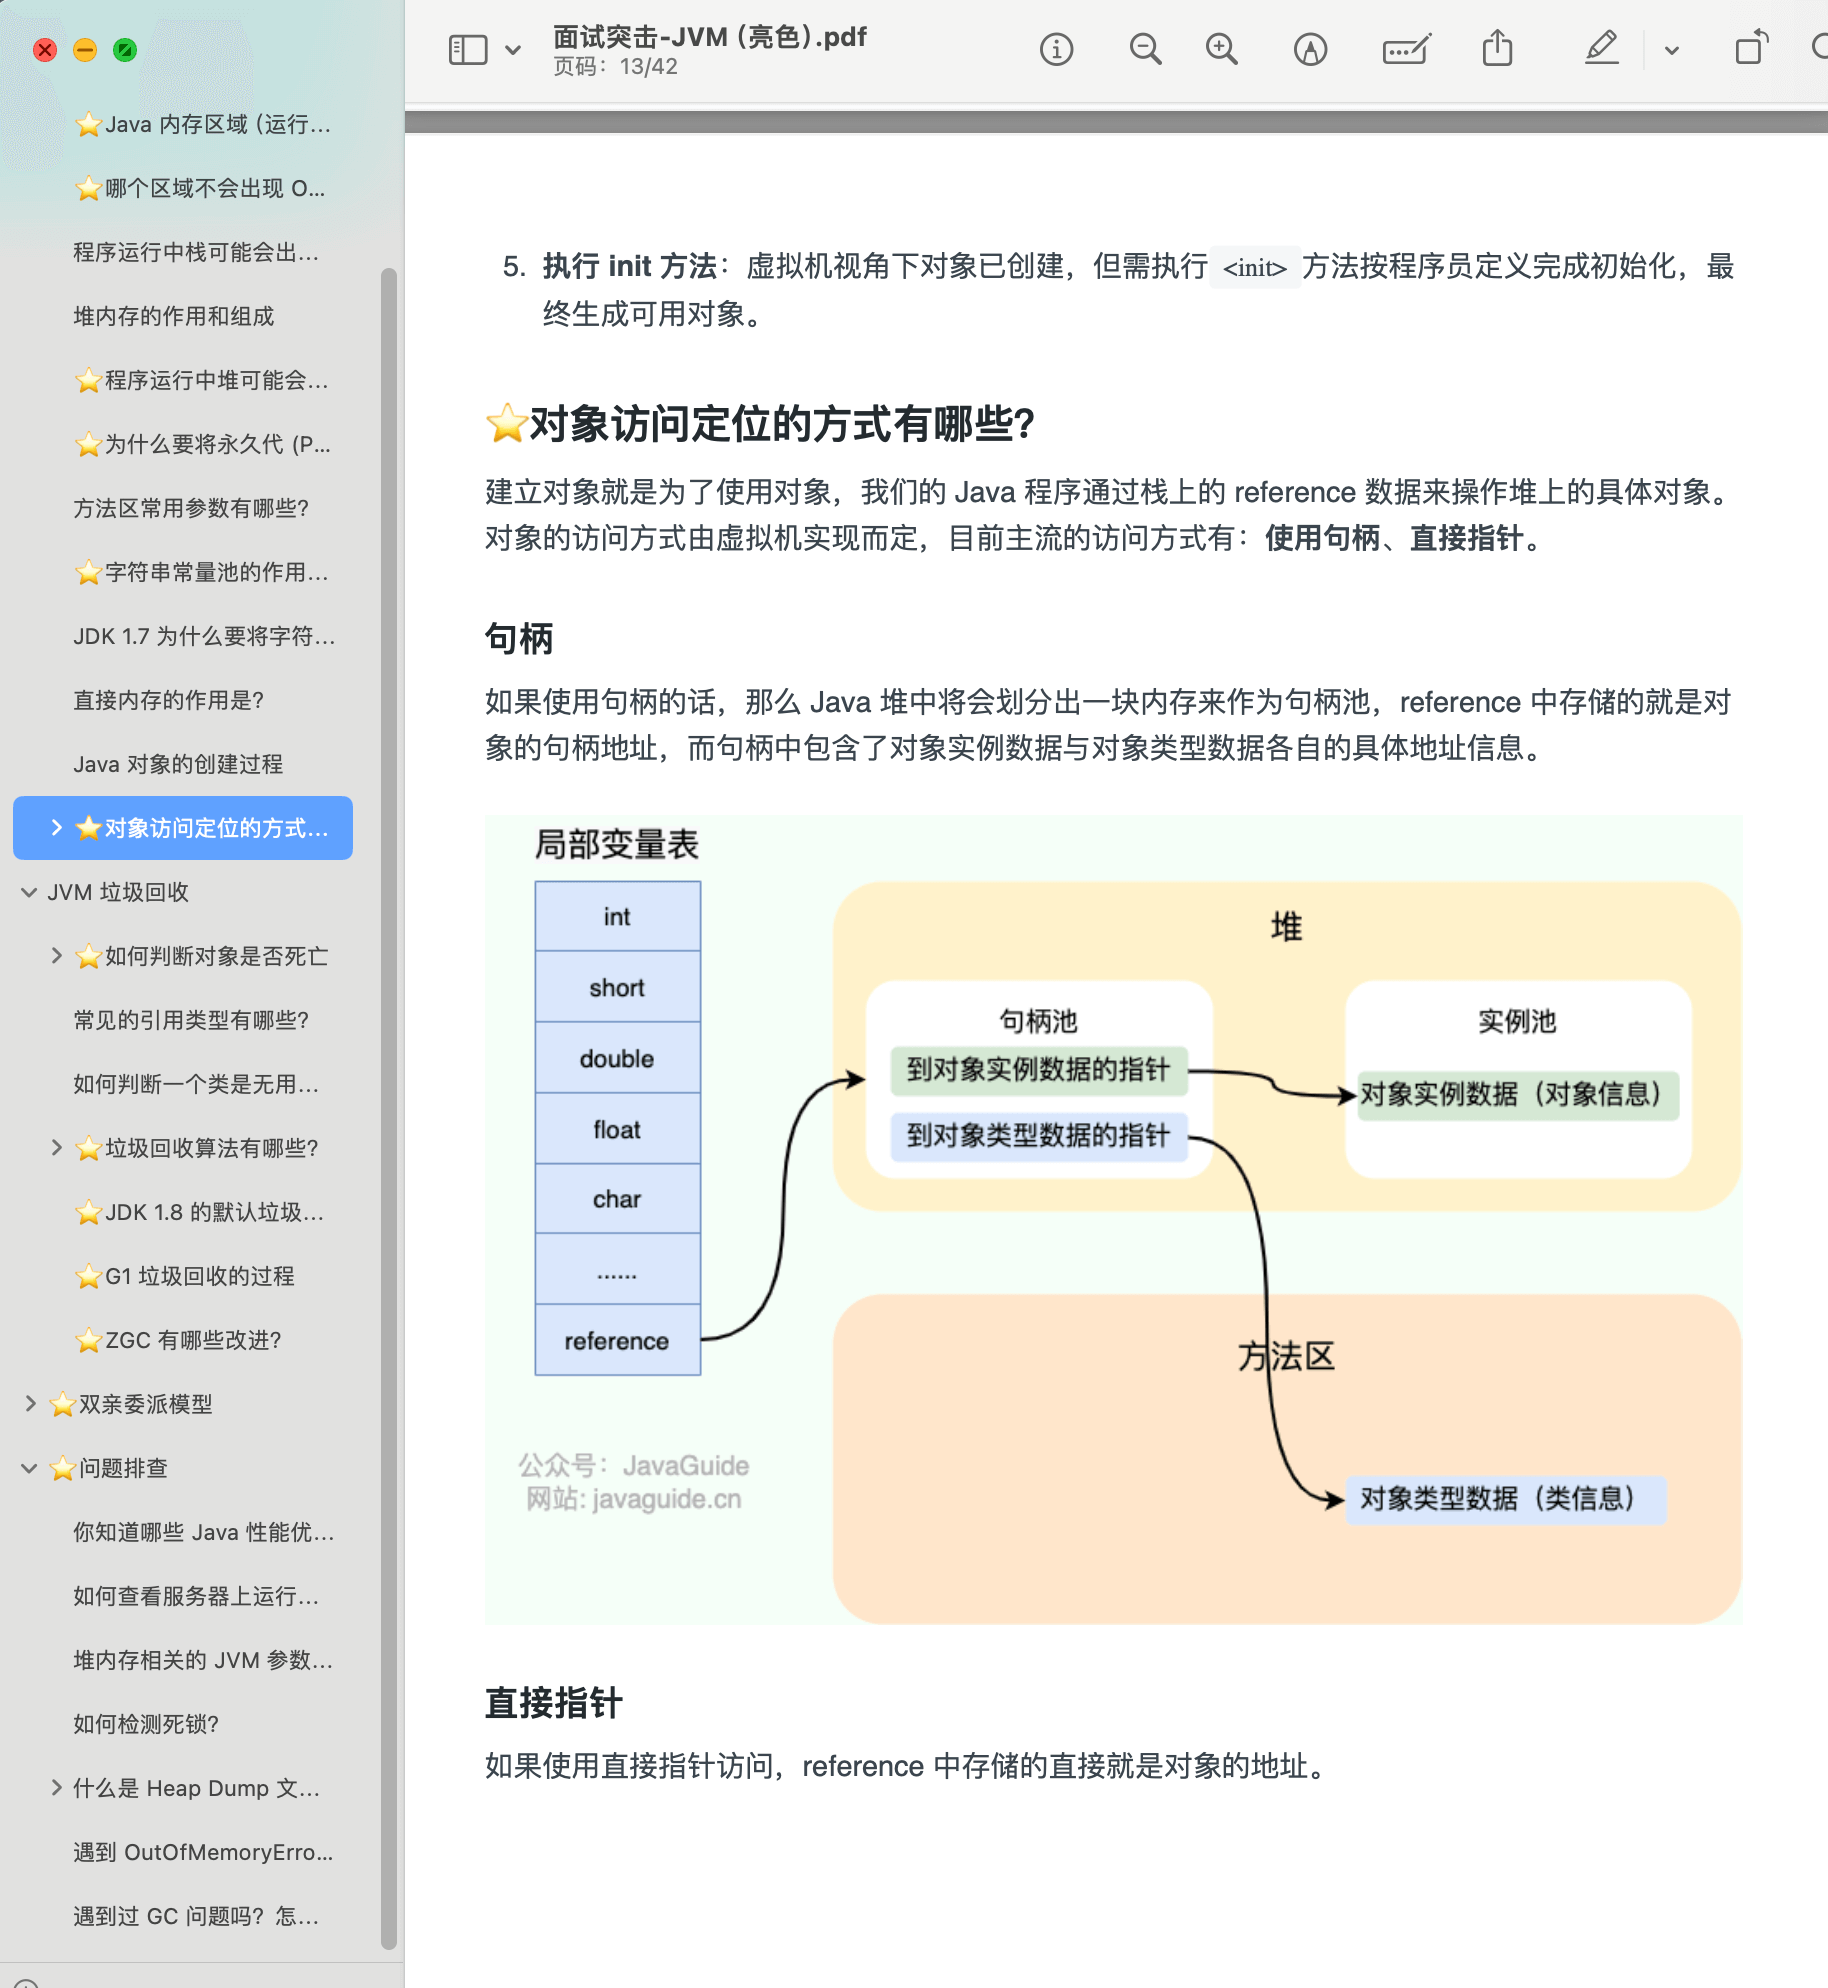1828x1988 pixels.
Task: Go to 如何检测死锁 section
Action: click(143, 1723)
